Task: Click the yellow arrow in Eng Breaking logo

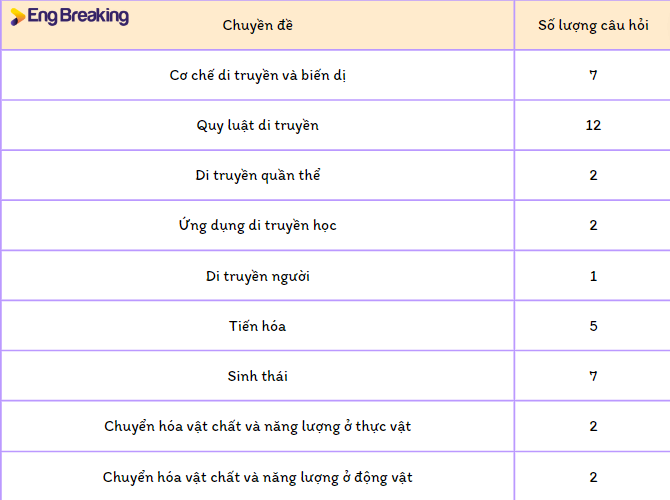Action: click(18, 16)
